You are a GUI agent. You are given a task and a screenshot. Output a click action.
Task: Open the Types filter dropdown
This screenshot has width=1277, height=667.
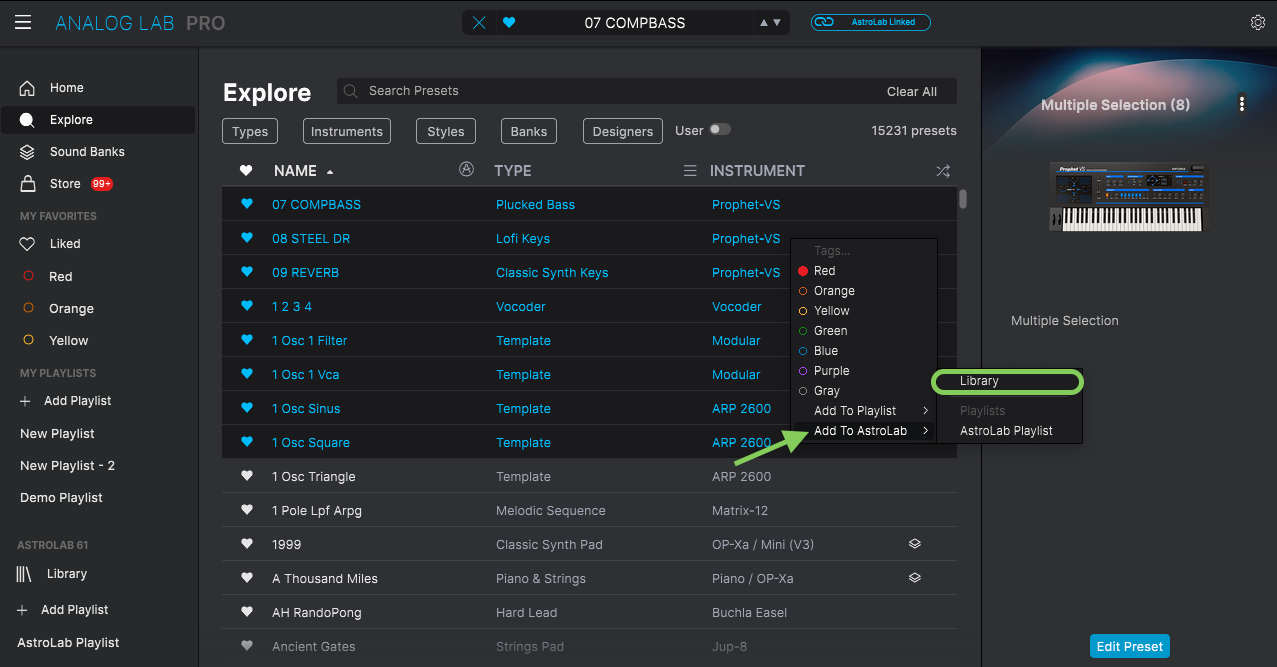[250, 131]
